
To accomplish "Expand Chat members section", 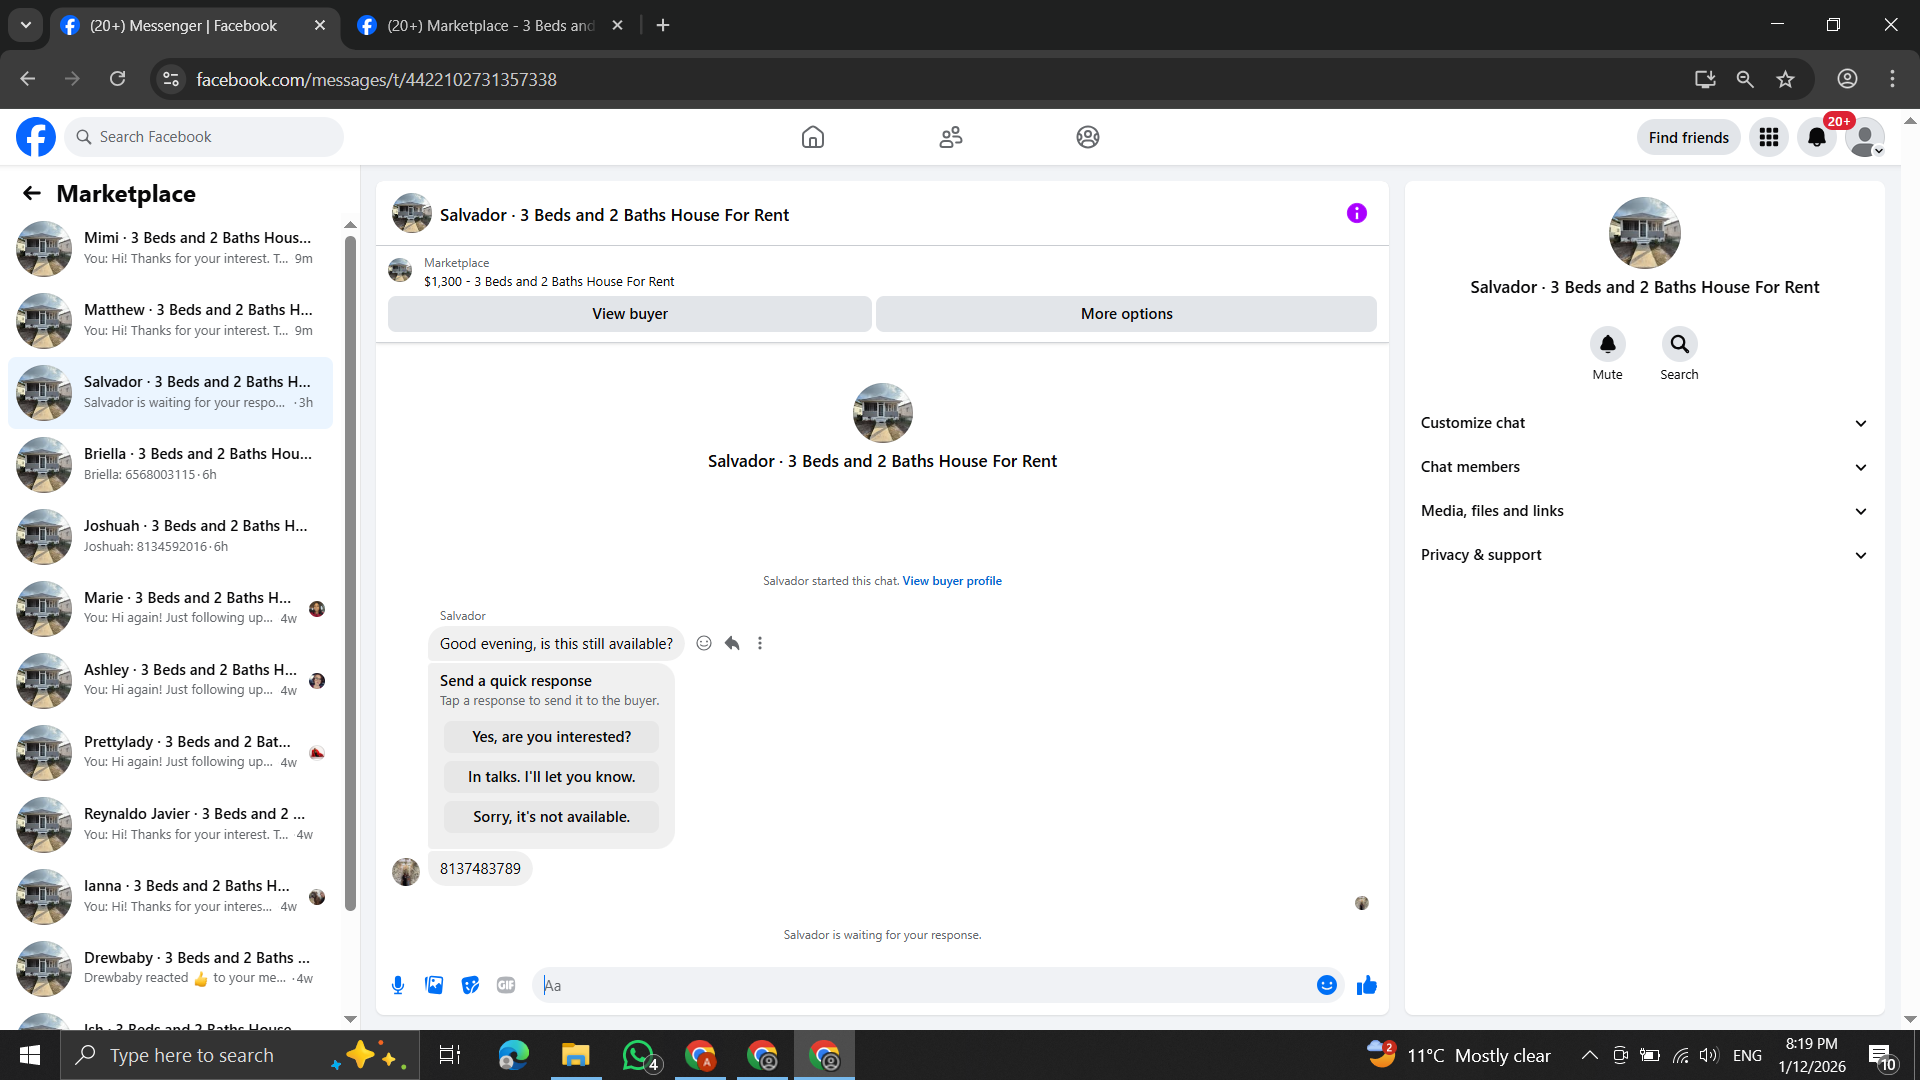I will (1644, 467).
